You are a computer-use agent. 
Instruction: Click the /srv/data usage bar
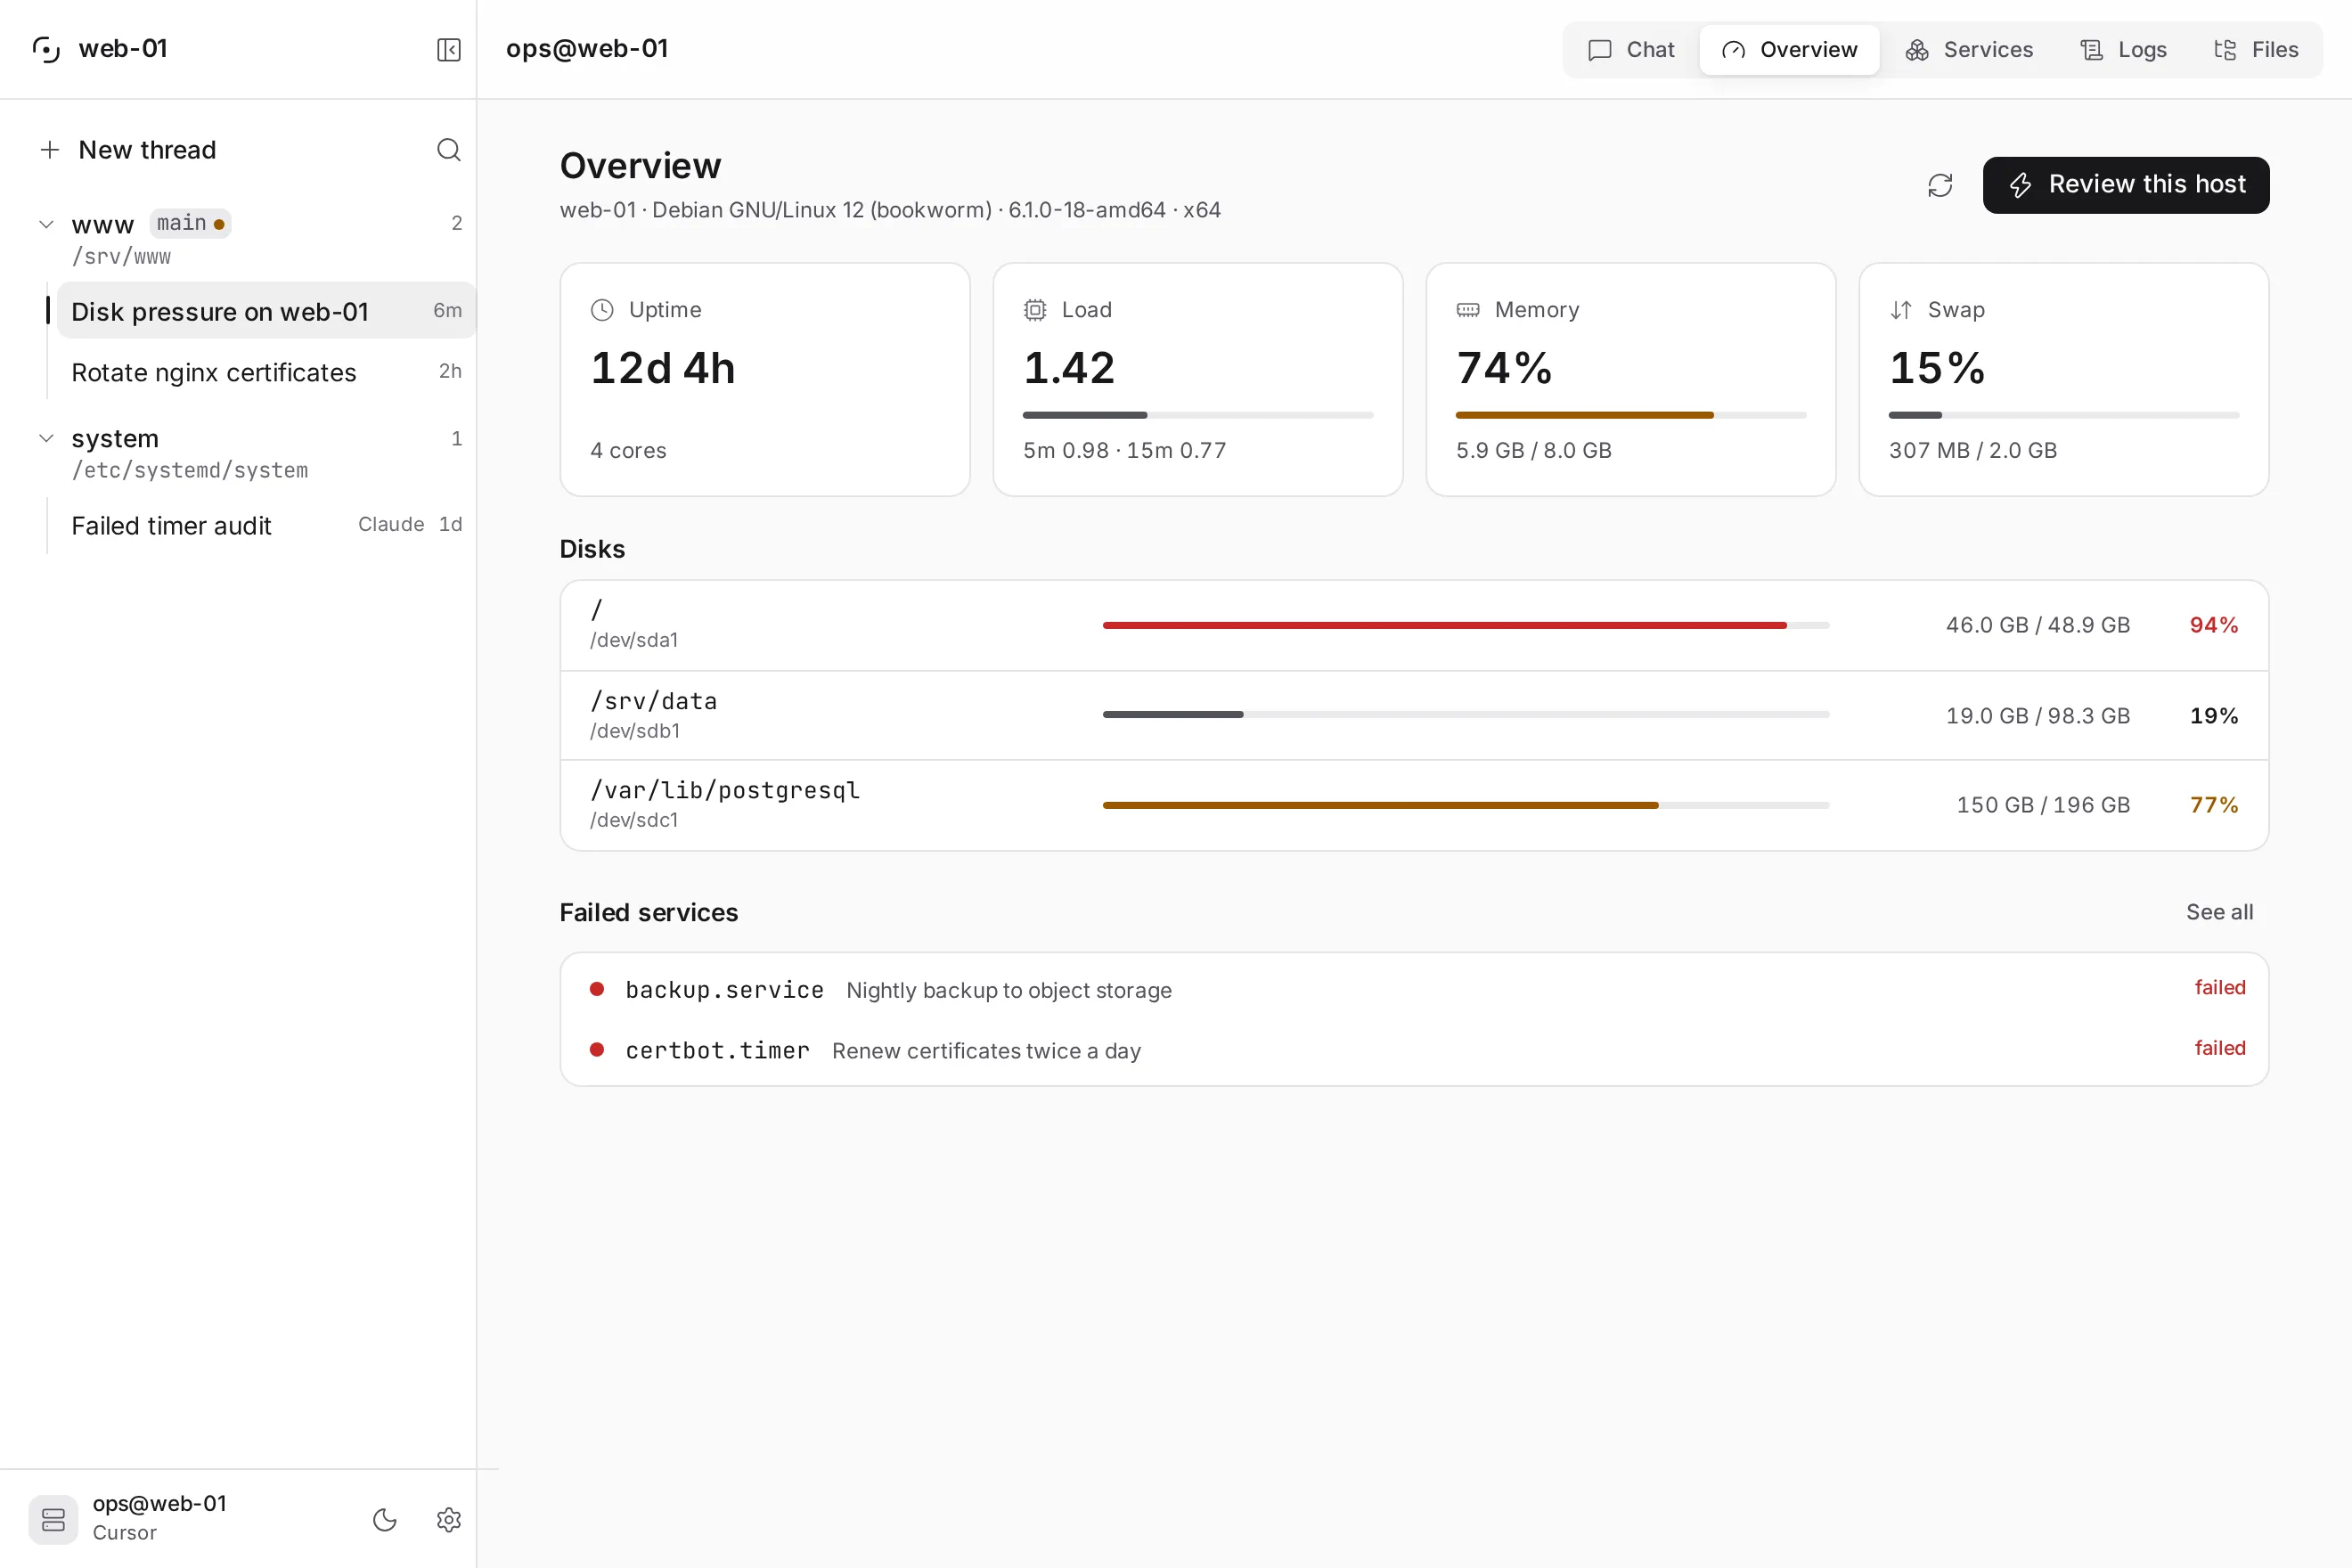(x=1466, y=715)
